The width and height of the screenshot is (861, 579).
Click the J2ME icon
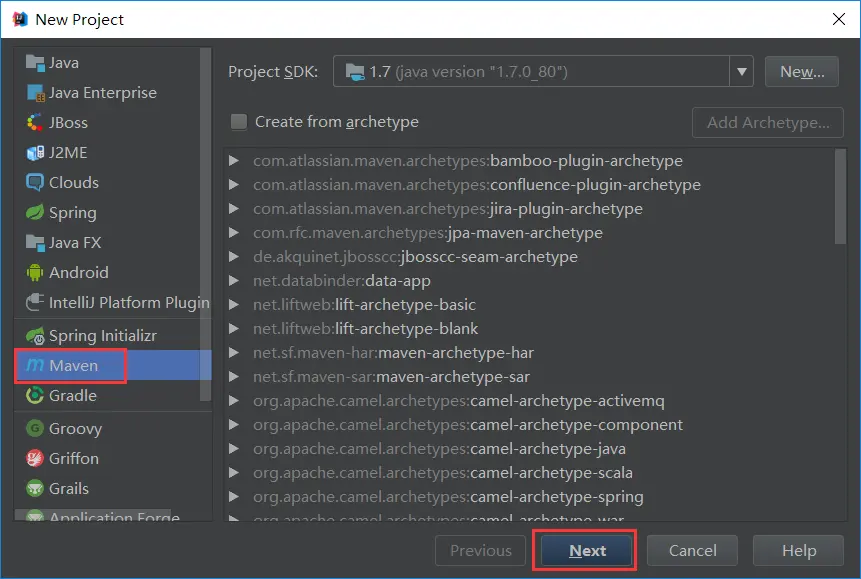(35, 153)
